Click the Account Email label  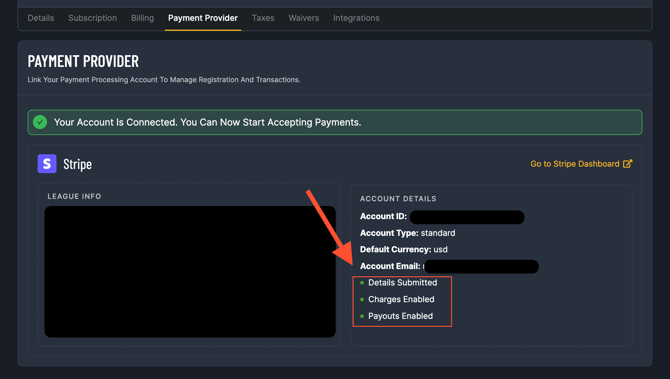click(x=390, y=266)
